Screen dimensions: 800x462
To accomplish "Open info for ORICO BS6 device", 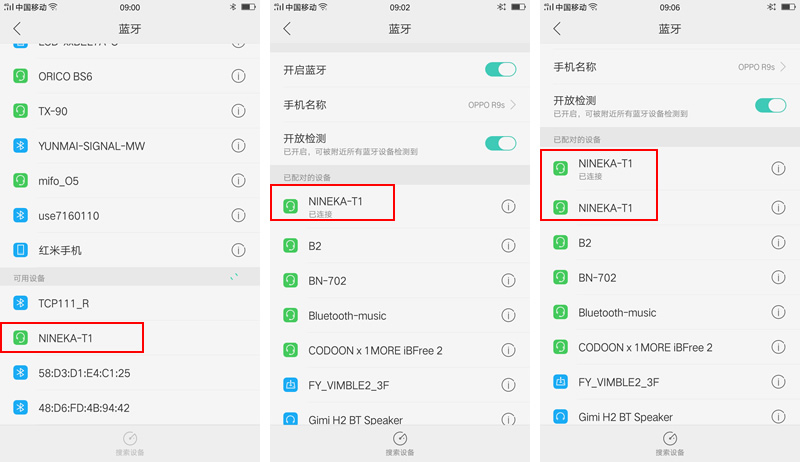I will pos(238,76).
